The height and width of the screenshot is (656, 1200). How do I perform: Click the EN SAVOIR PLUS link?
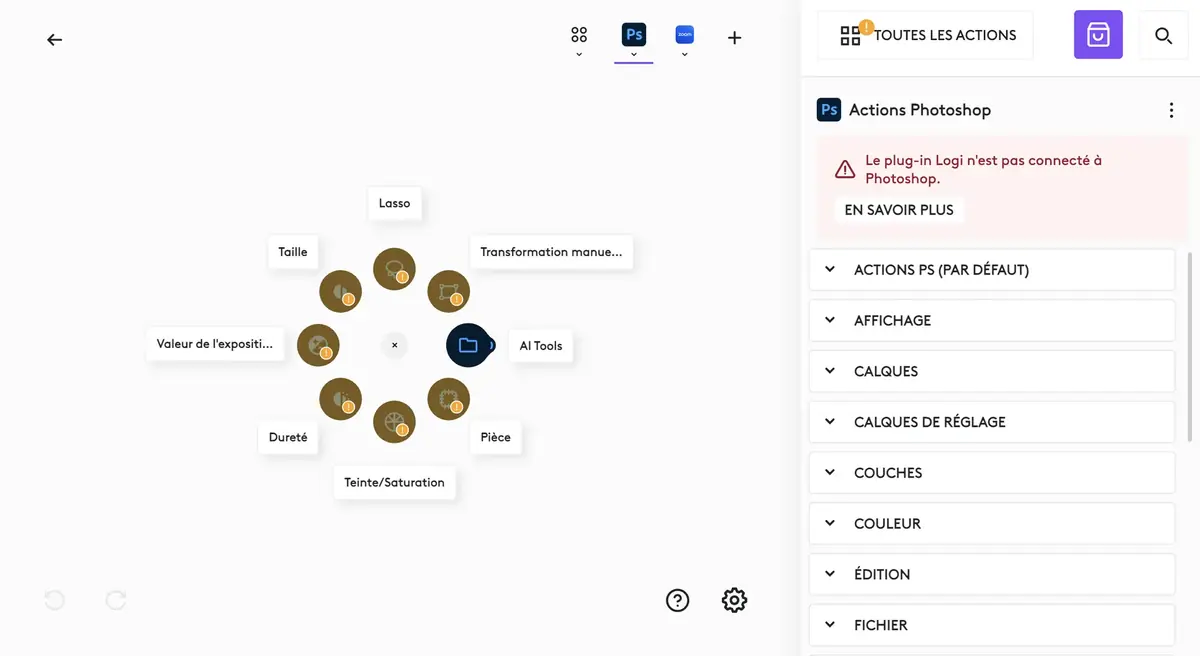pyautogui.click(x=898, y=210)
